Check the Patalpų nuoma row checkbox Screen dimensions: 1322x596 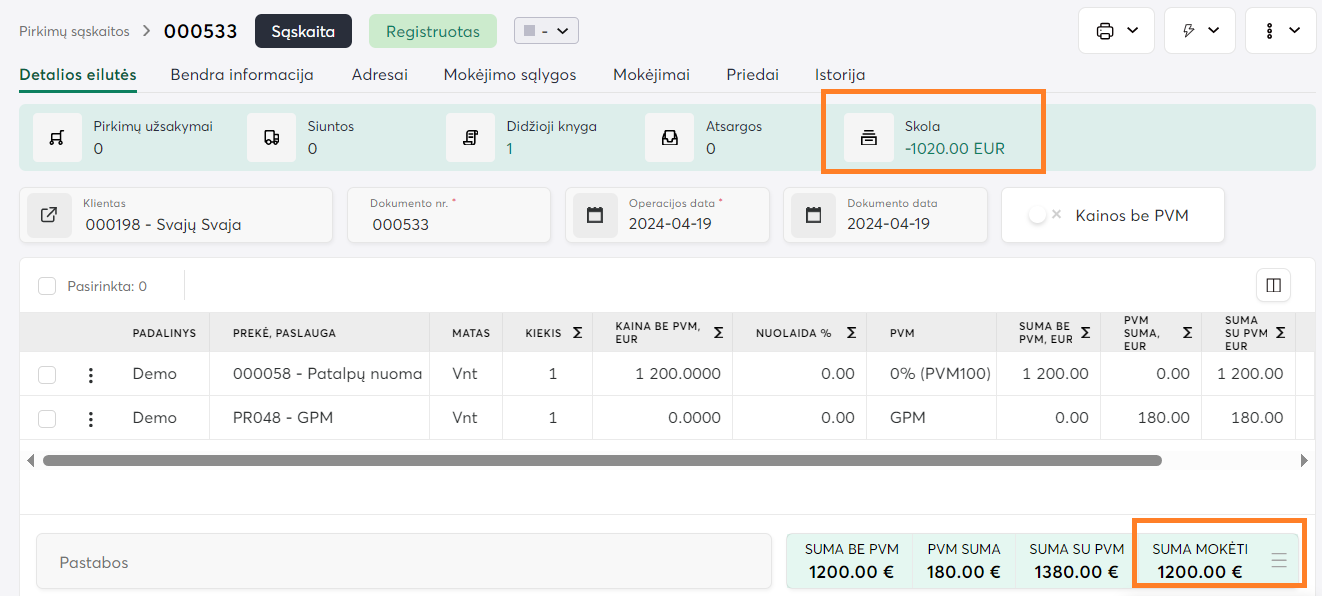[x=47, y=375]
